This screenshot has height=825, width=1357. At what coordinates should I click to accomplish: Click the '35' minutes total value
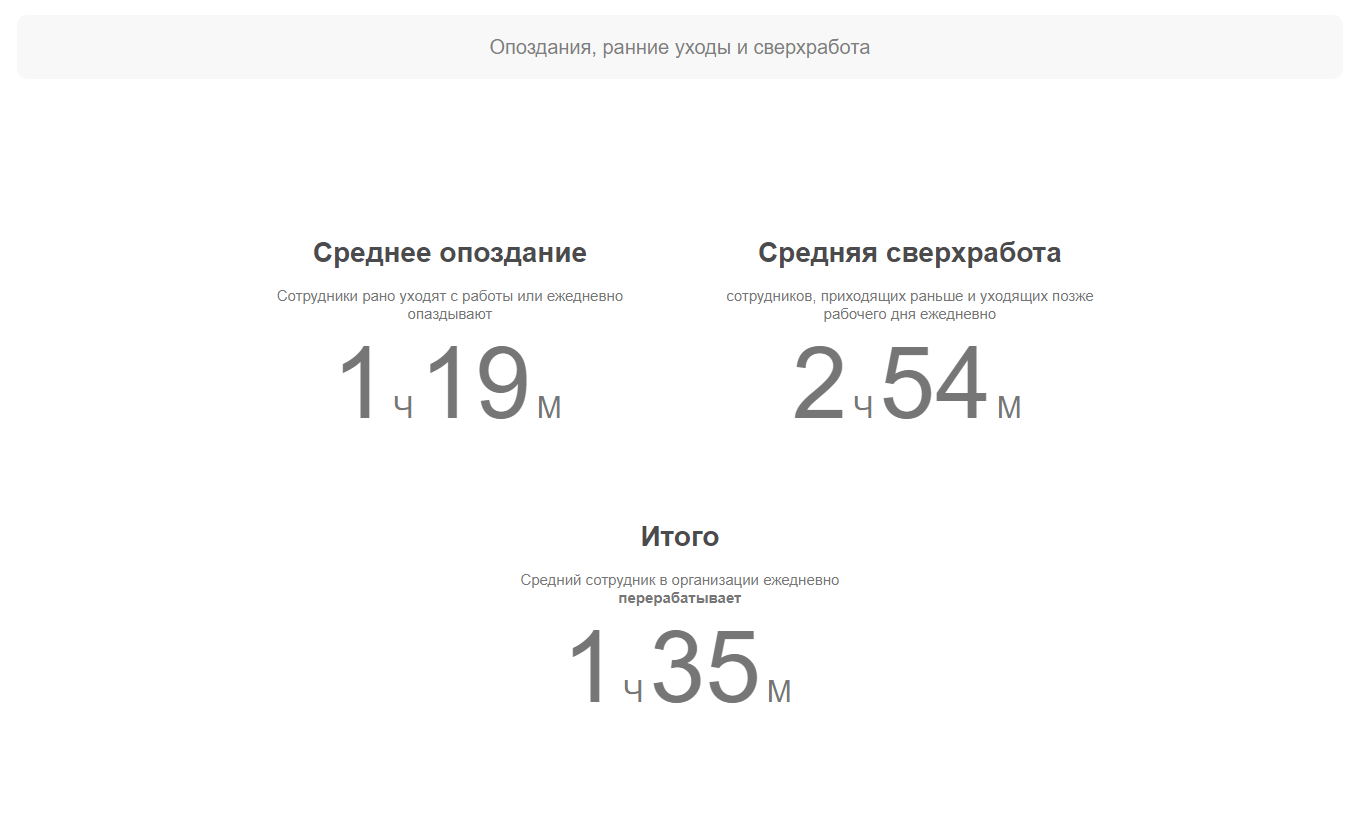(x=705, y=668)
